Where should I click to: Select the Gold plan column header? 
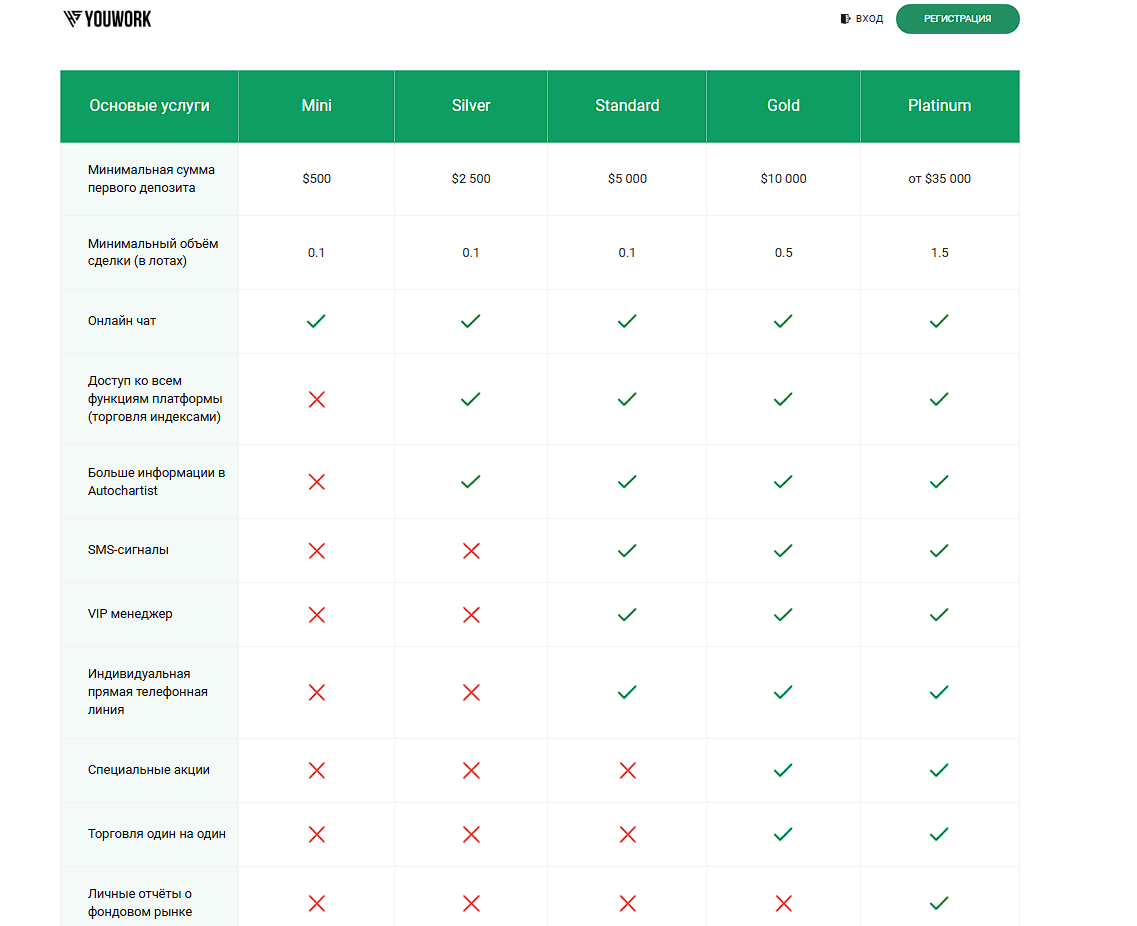tap(783, 106)
